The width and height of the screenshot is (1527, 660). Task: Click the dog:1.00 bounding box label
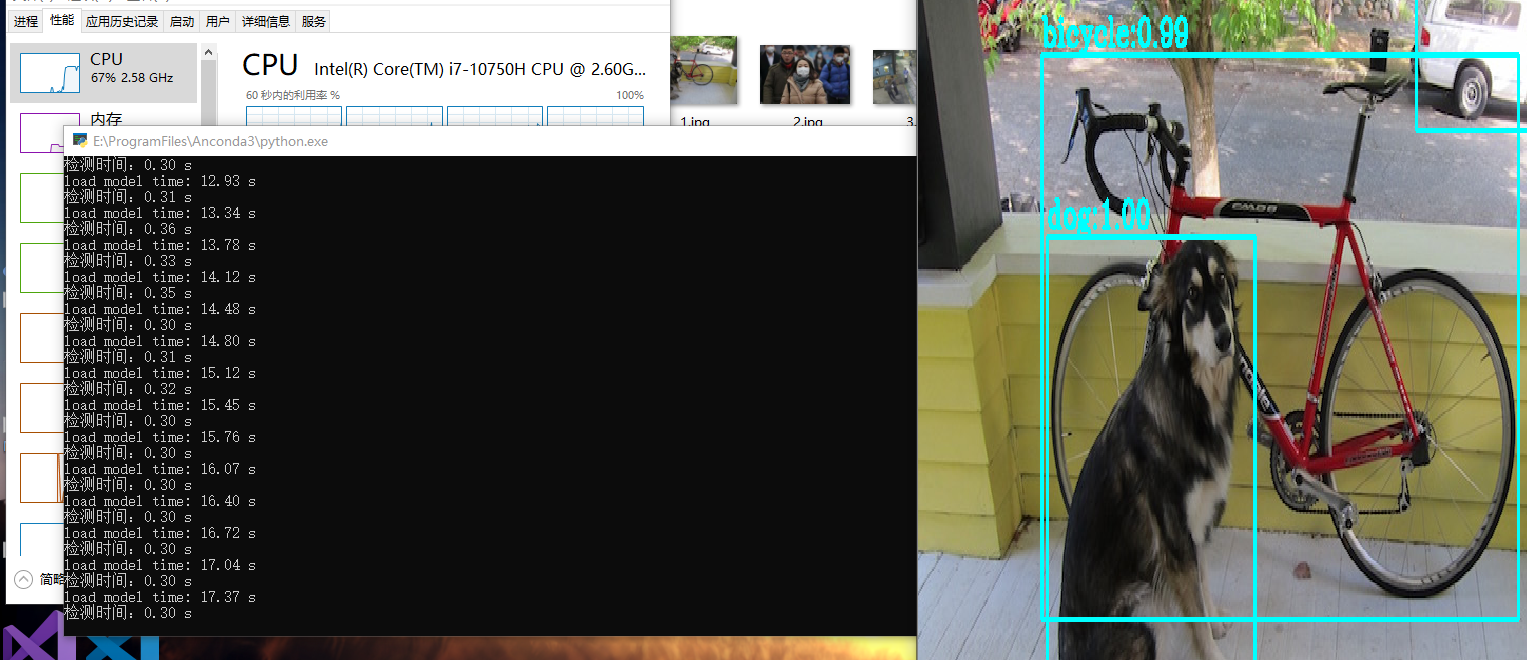pos(1097,213)
